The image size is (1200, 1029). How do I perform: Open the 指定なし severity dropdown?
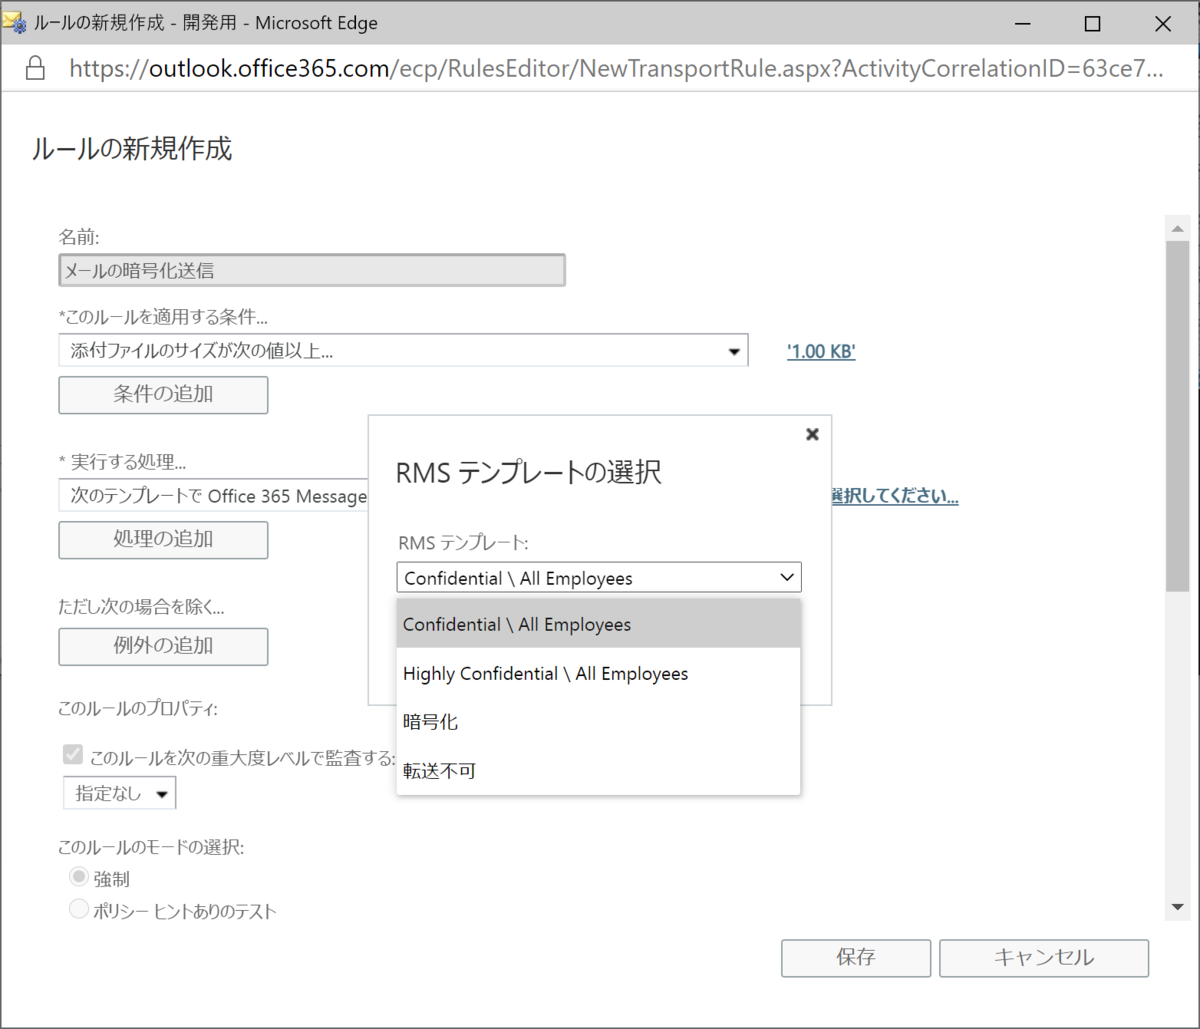[x=120, y=794]
